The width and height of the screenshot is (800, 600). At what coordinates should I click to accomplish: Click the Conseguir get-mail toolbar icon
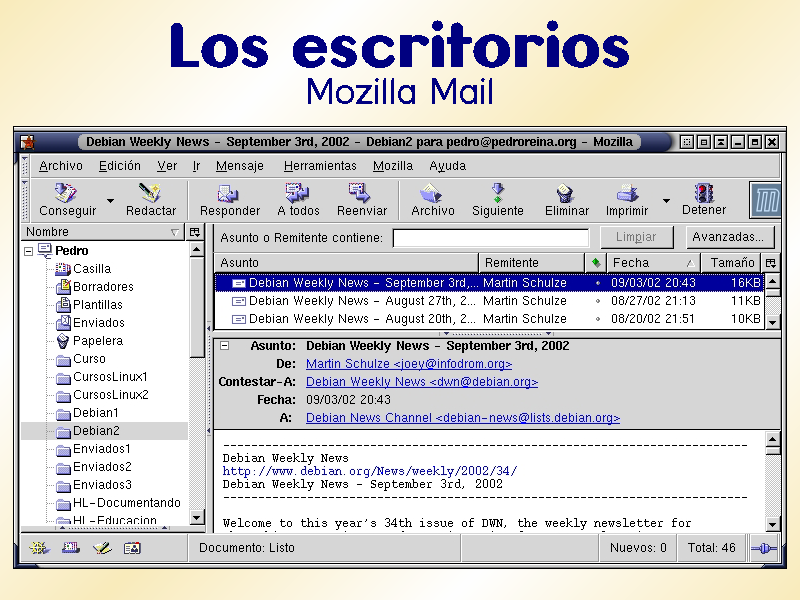click(67, 193)
